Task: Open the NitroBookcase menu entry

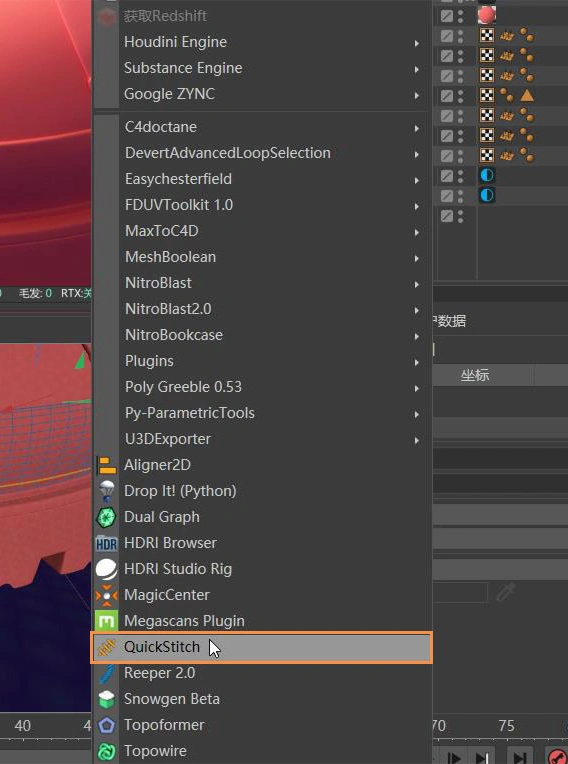Action: click(x=262, y=335)
